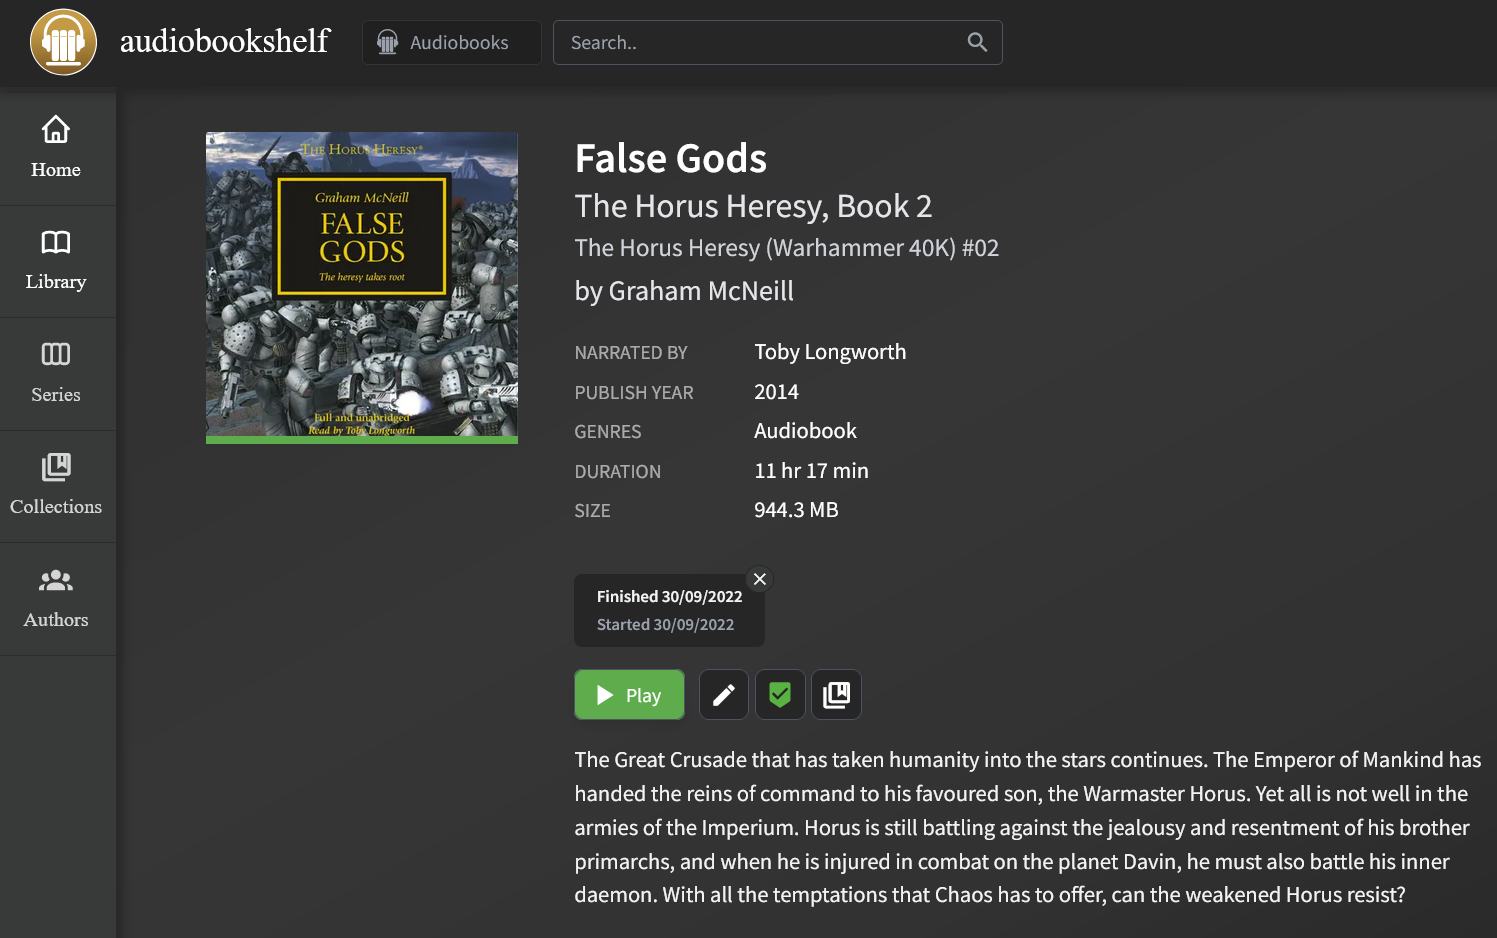The width and height of the screenshot is (1497, 938).
Task: Open the audiobookshelf home page icon
Action: click(x=62, y=42)
